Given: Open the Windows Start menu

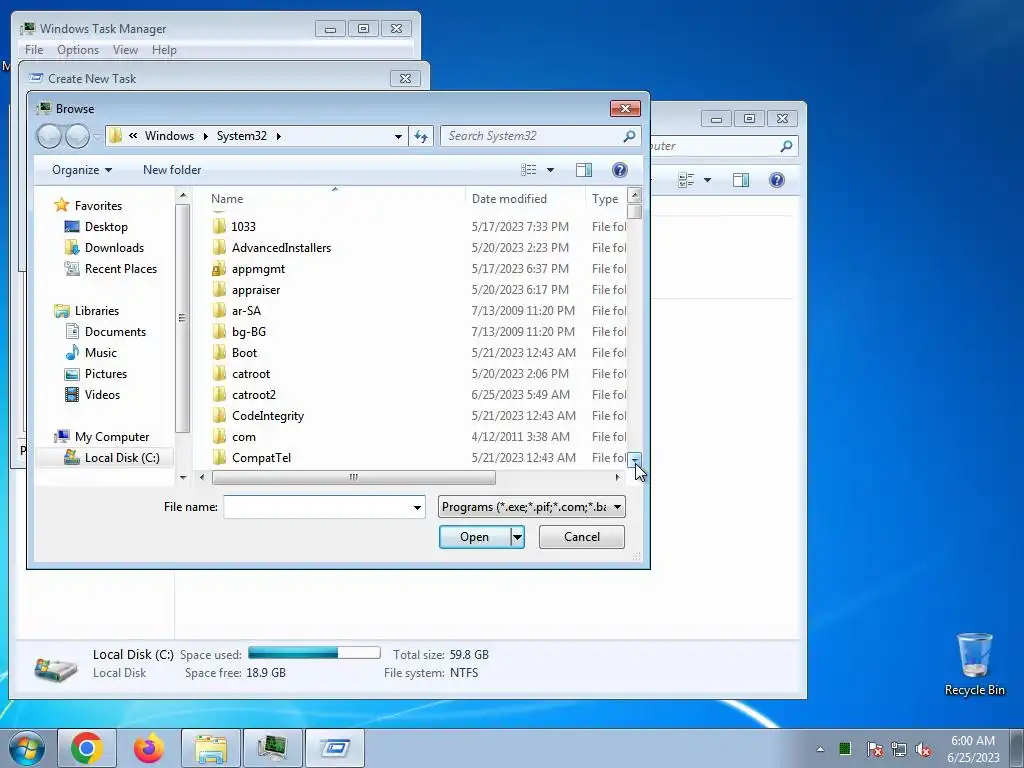Looking at the screenshot, I should pos(27,748).
